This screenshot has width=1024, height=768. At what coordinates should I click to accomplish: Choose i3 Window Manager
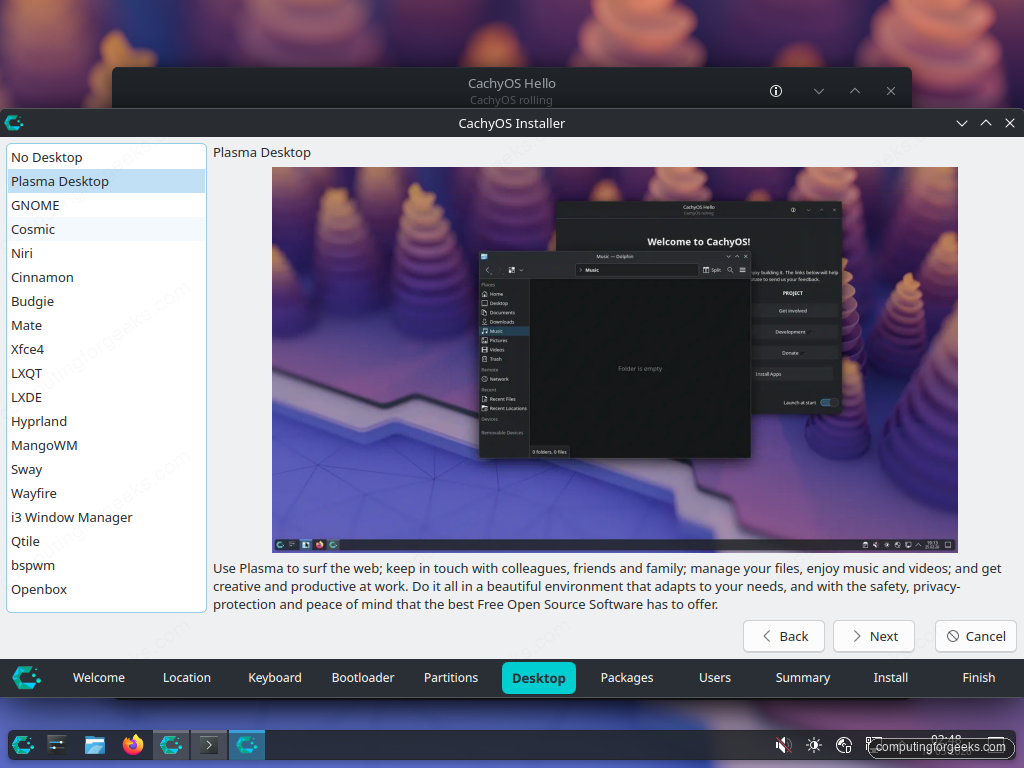point(106,517)
